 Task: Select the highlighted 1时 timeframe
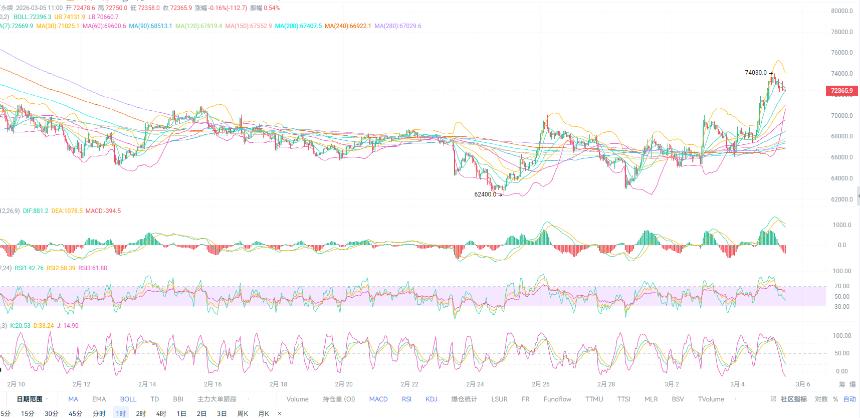121,413
